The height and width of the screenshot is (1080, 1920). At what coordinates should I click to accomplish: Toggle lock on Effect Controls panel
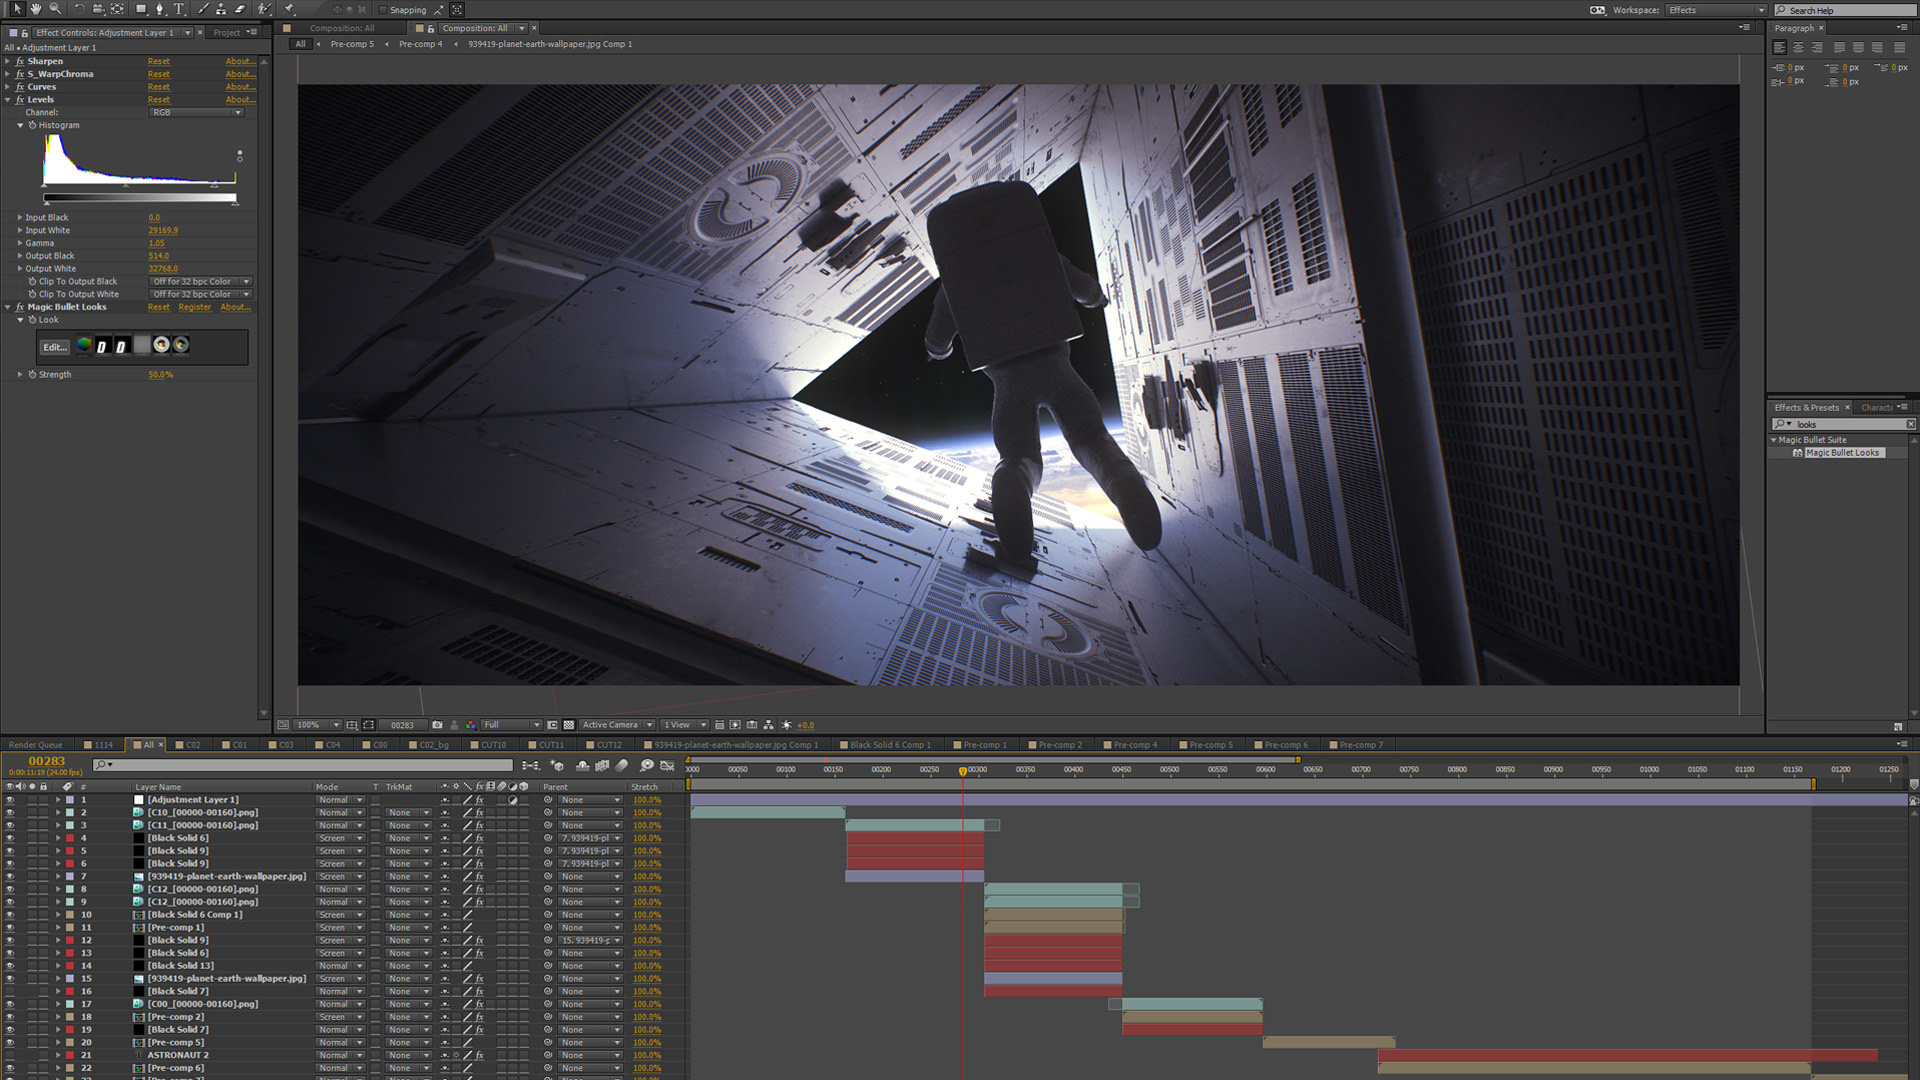click(25, 33)
